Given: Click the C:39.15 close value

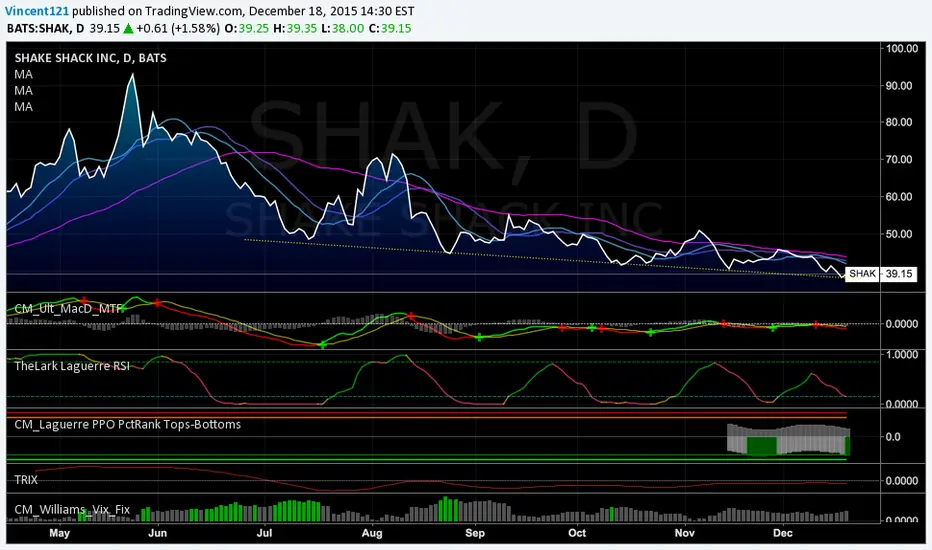Looking at the screenshot, I should click(x=390, y=28).
